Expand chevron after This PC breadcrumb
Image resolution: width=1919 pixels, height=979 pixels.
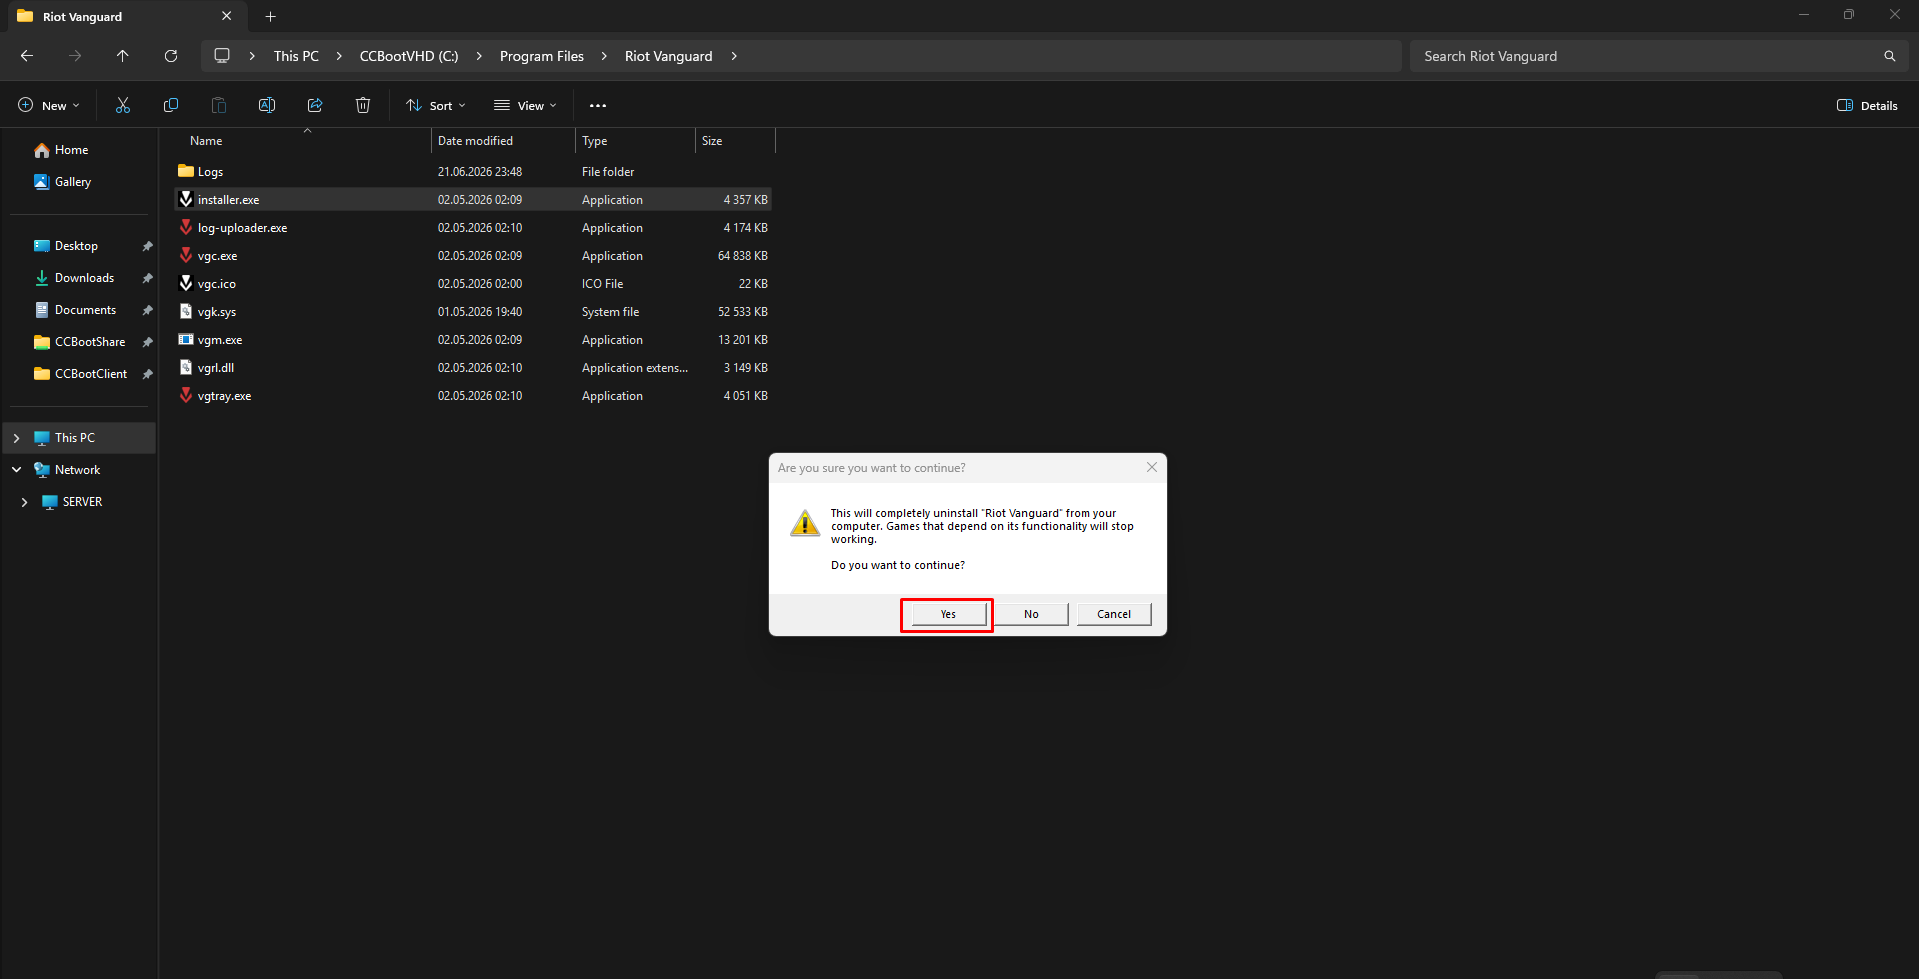pyautogui.click(x=339, y=56)
